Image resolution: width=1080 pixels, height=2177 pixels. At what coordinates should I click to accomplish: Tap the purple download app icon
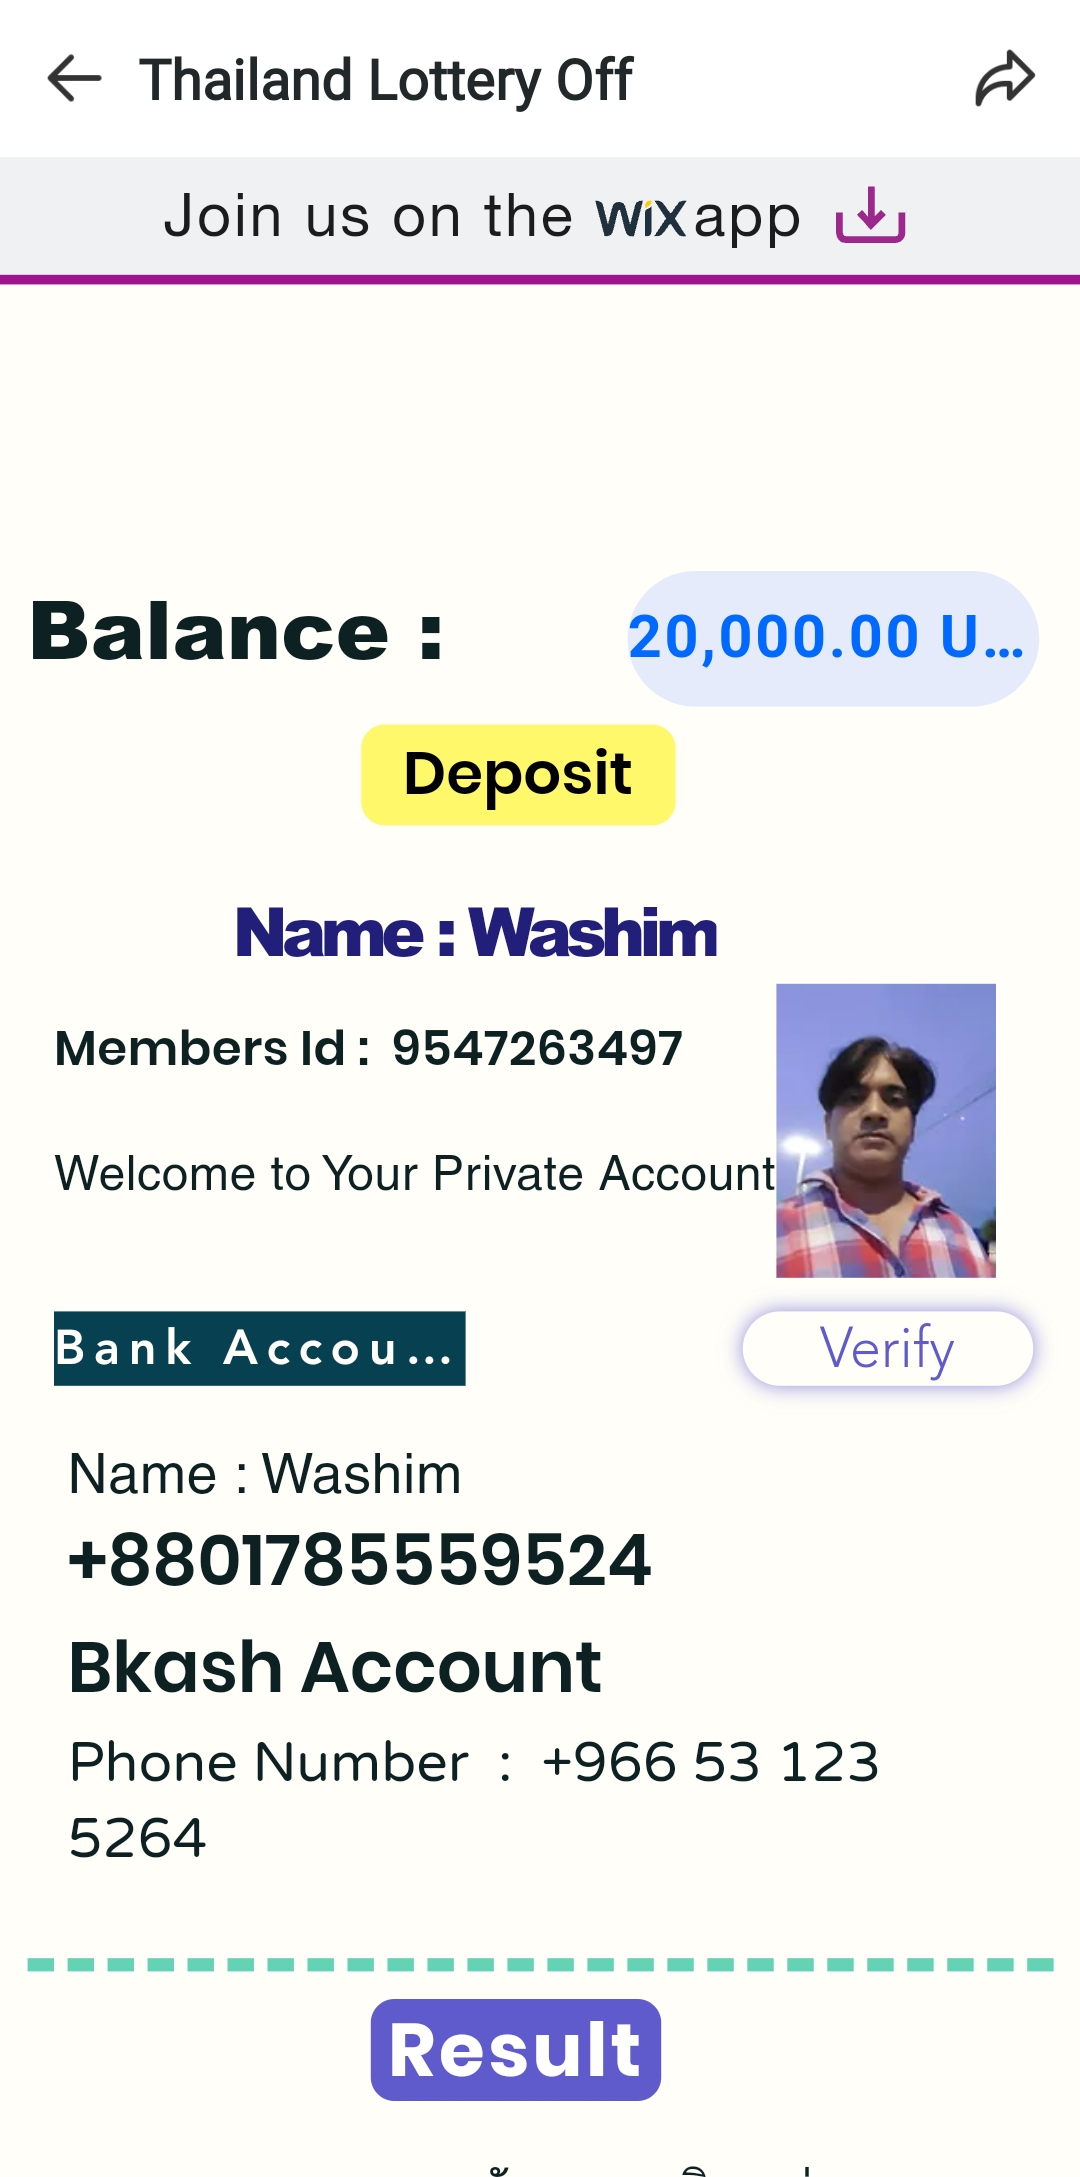click(871, 215)
